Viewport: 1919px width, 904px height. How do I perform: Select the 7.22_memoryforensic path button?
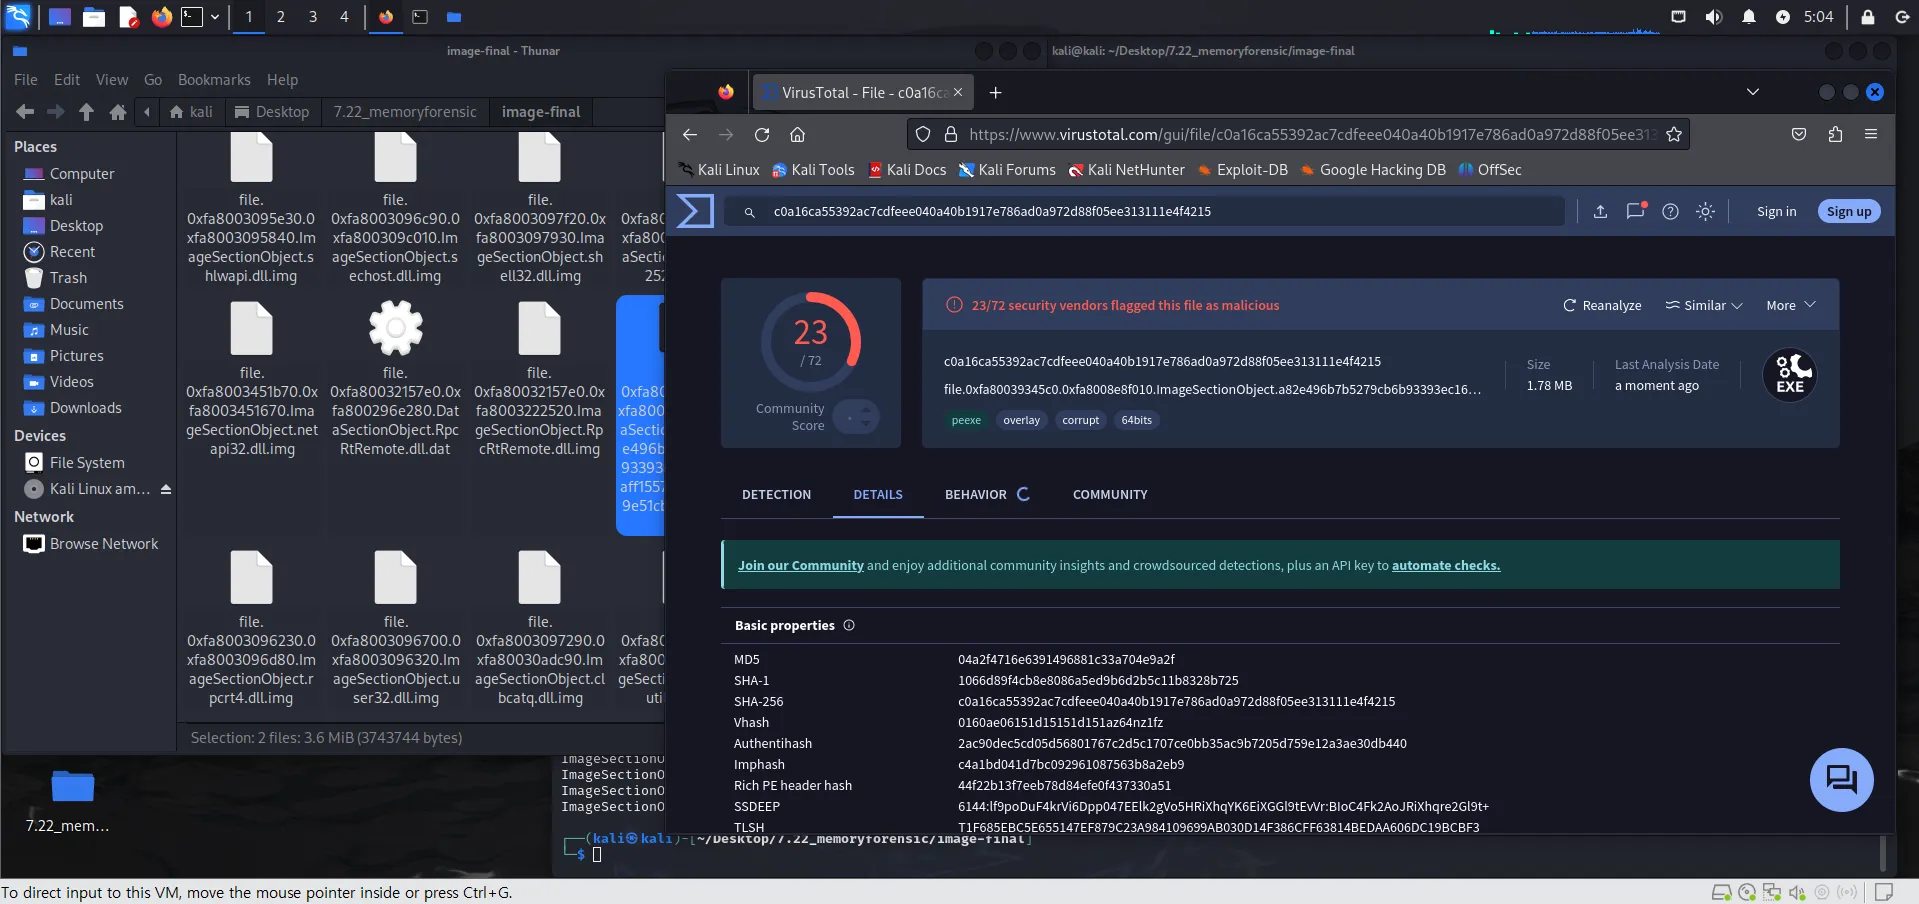[x=405, y=112]
